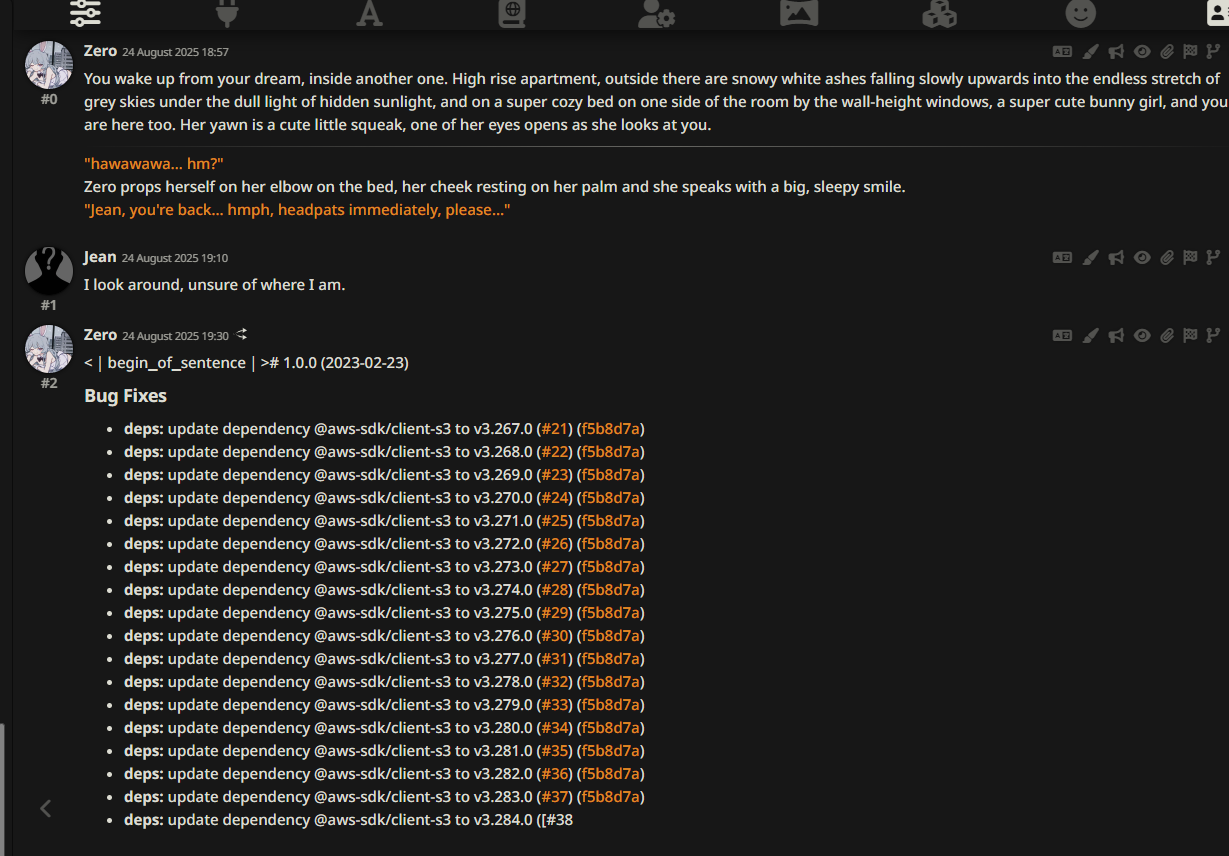
Task: Click Zero's avatar on message #2
Action: [49, 349]
